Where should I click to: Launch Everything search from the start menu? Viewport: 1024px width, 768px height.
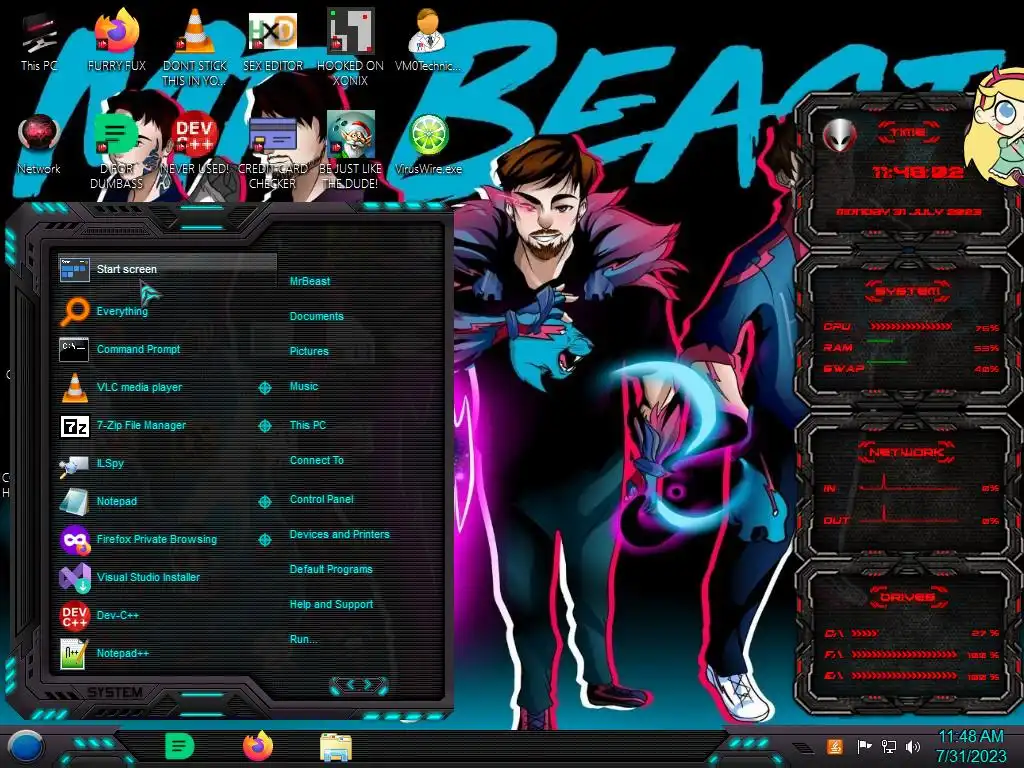pos(121,311)
